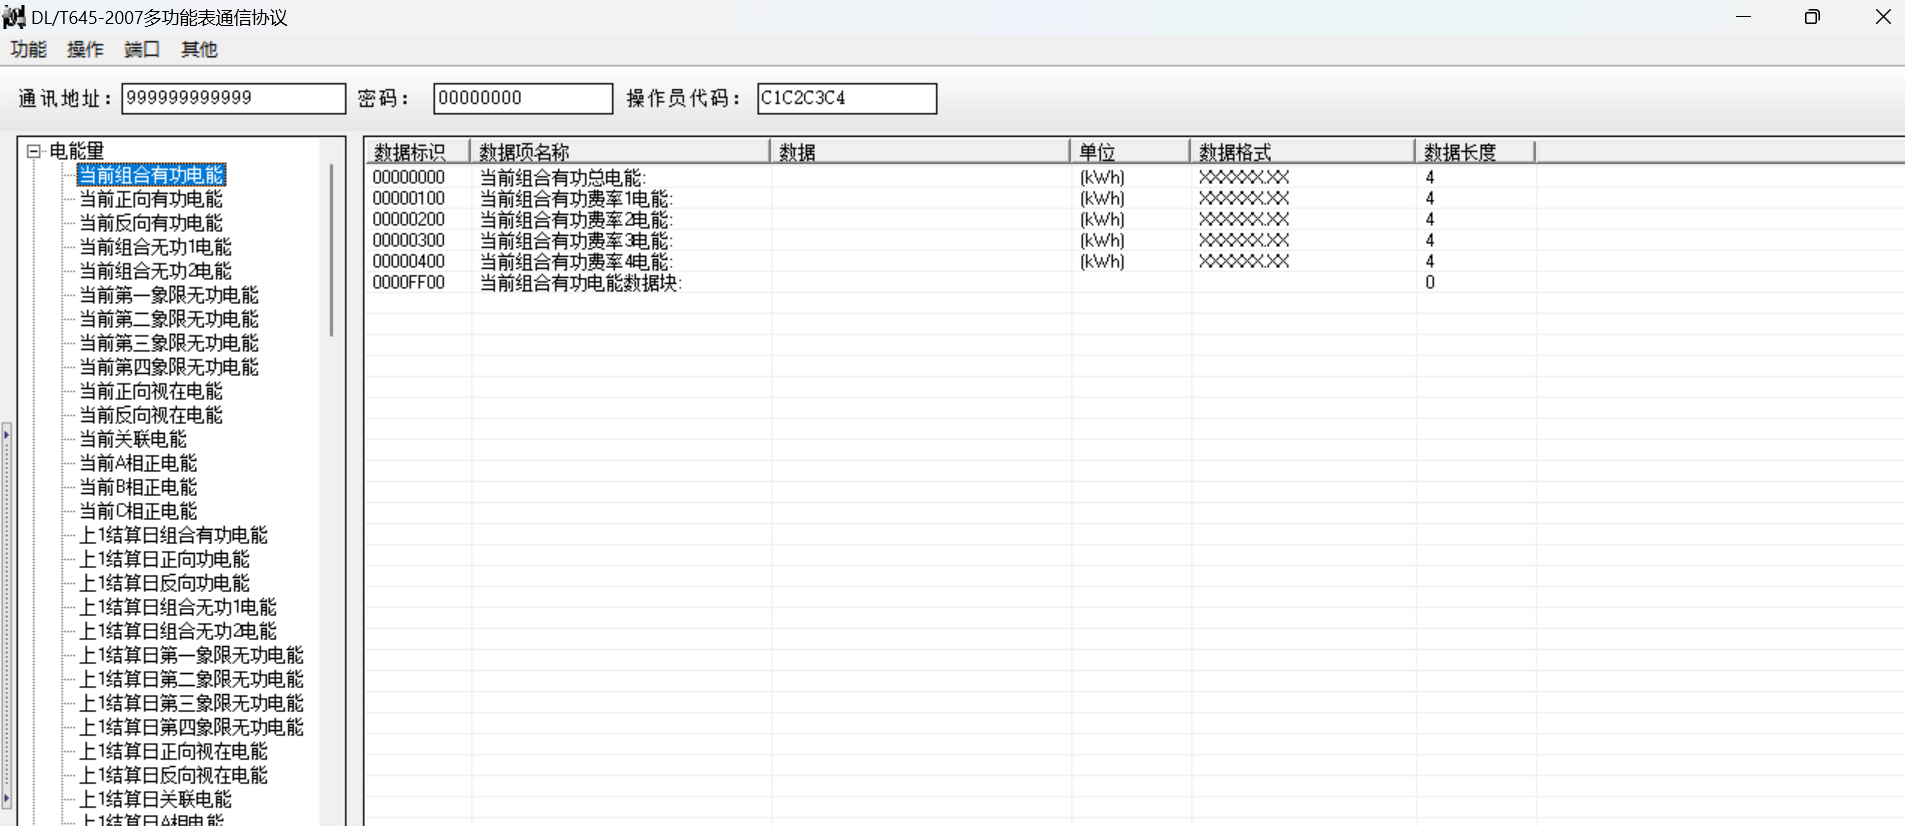Image resolution: width=1905 pixels, height=826 pixels.
Task: Select 当前反向视在电能 tree item
Action: point(151,415)
